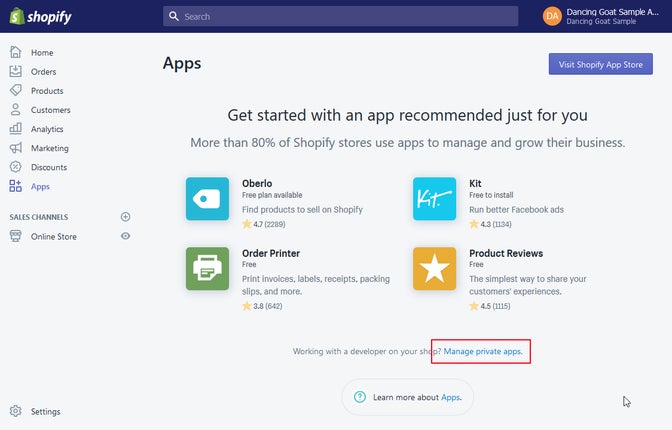This screenshot has width=672, height=430.
Task: Click the Apps grid icon
Action: point(15,186)
